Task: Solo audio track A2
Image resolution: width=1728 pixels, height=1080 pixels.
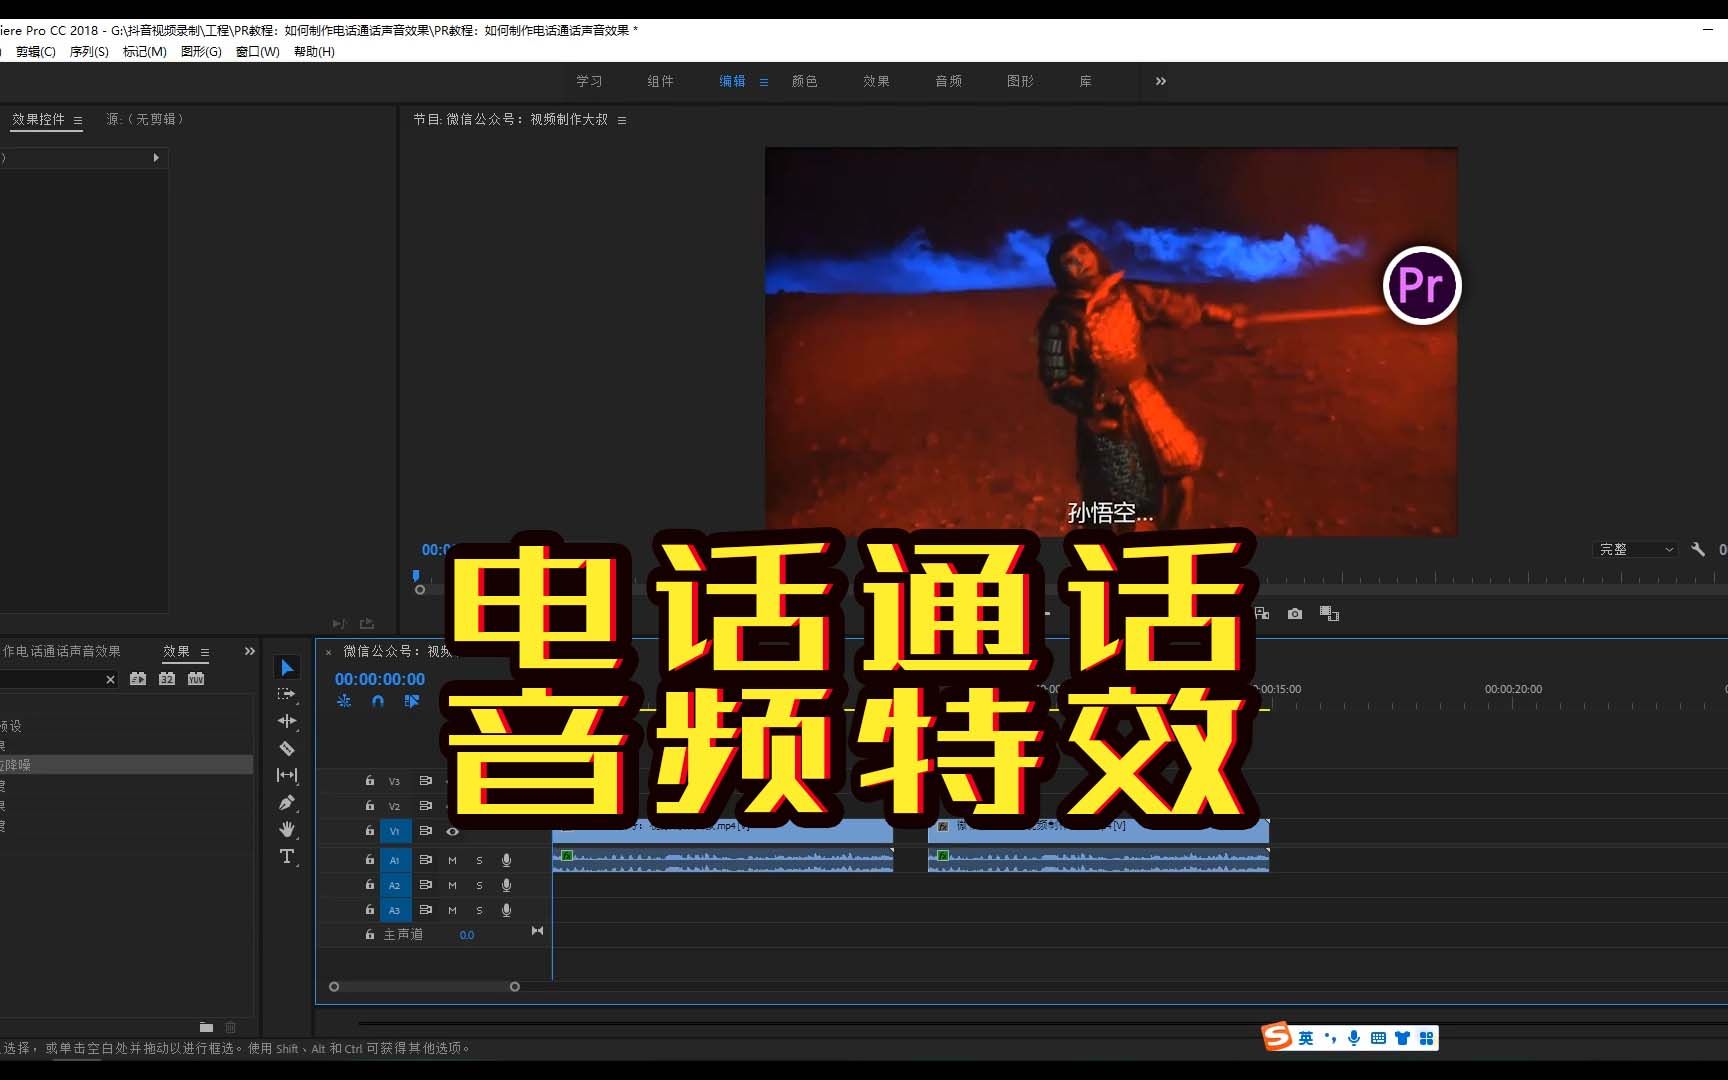Action: tap(479, 885)
